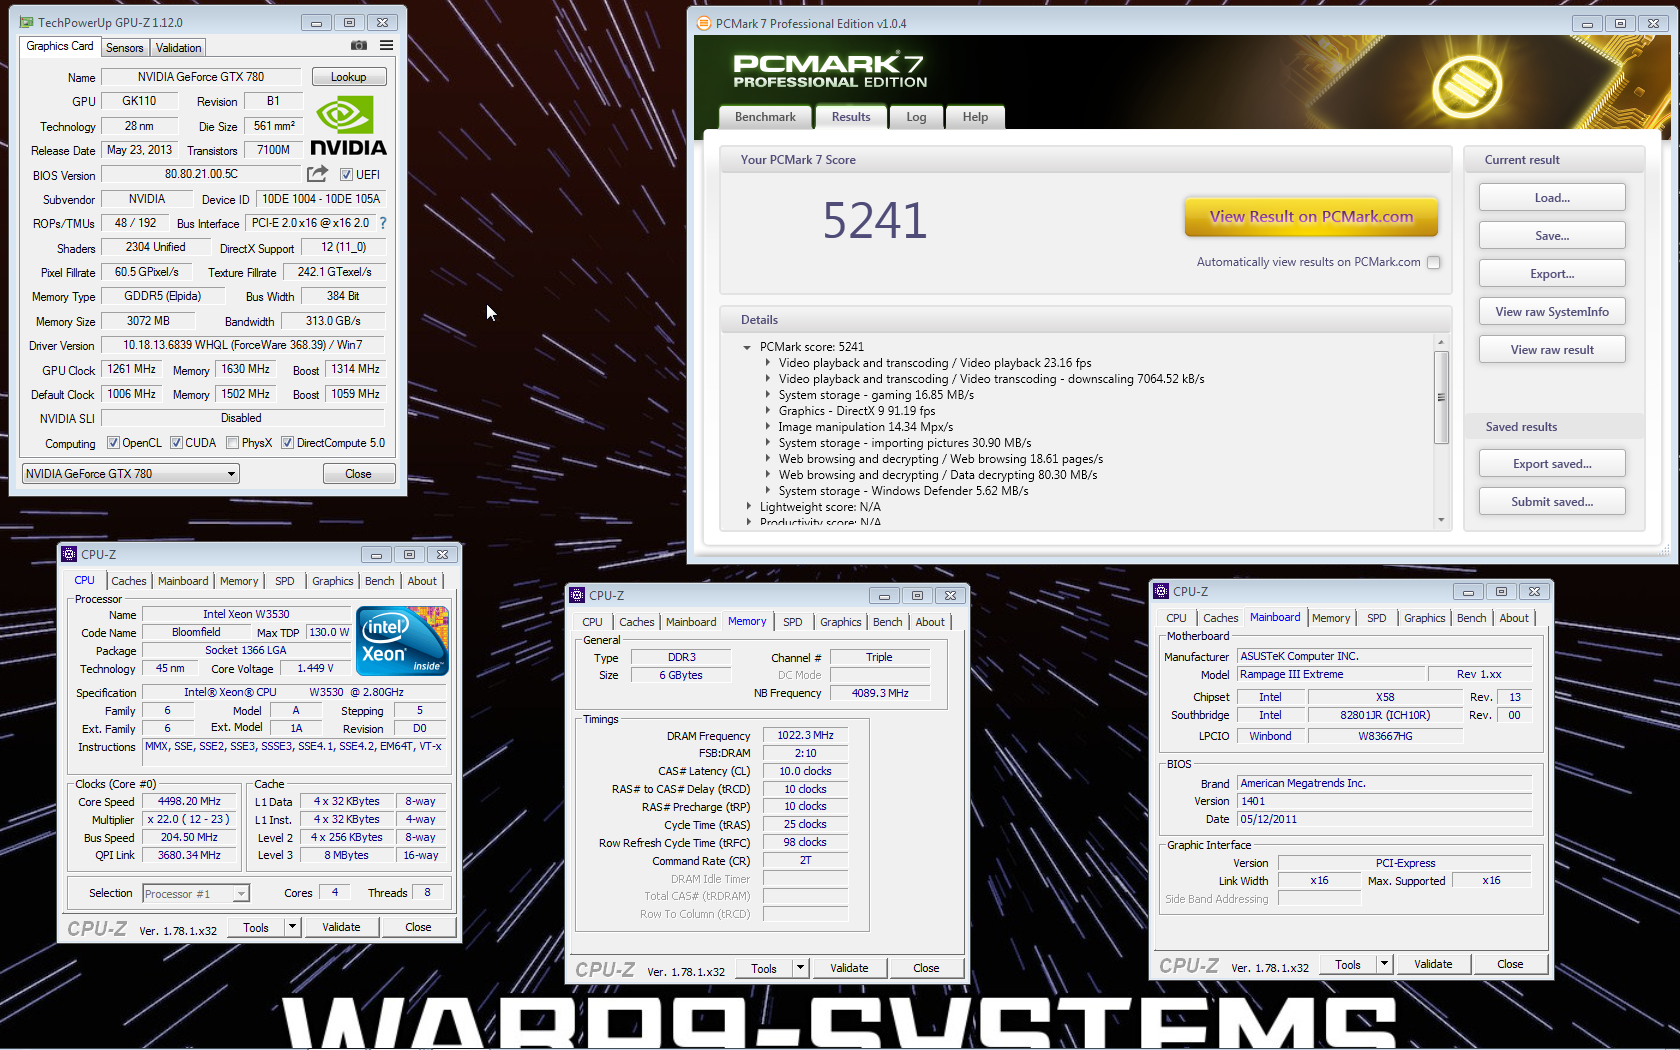Click the Export saved... button

click(1552, 464)
